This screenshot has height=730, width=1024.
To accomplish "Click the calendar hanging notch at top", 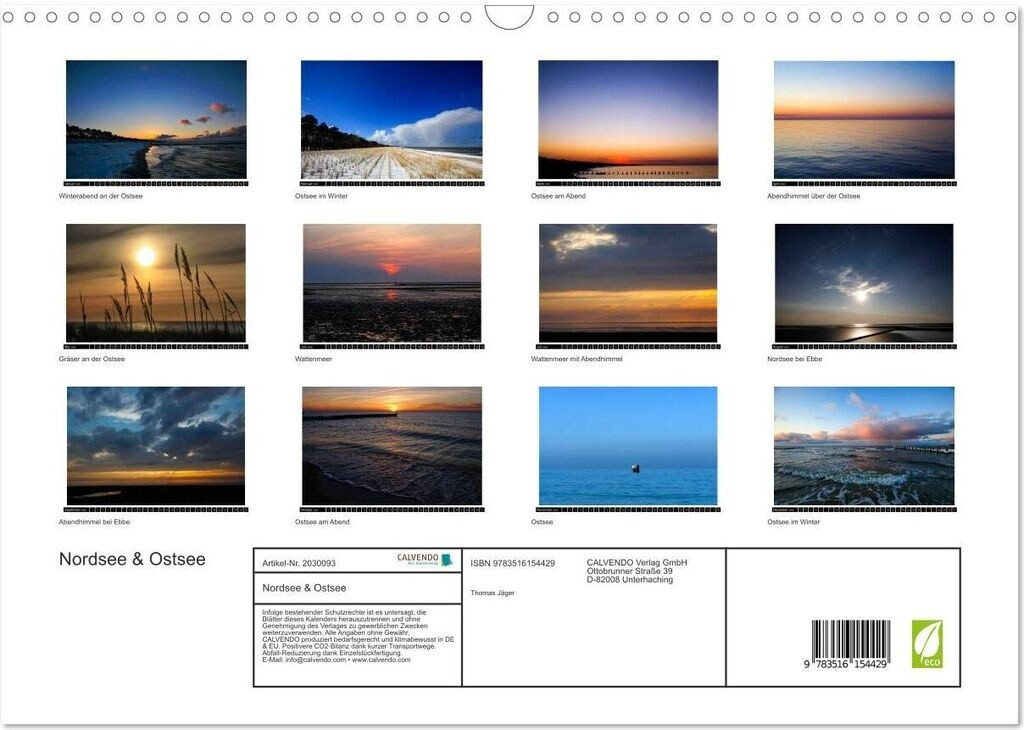I will pyautogui.click(x=509, y=16).
